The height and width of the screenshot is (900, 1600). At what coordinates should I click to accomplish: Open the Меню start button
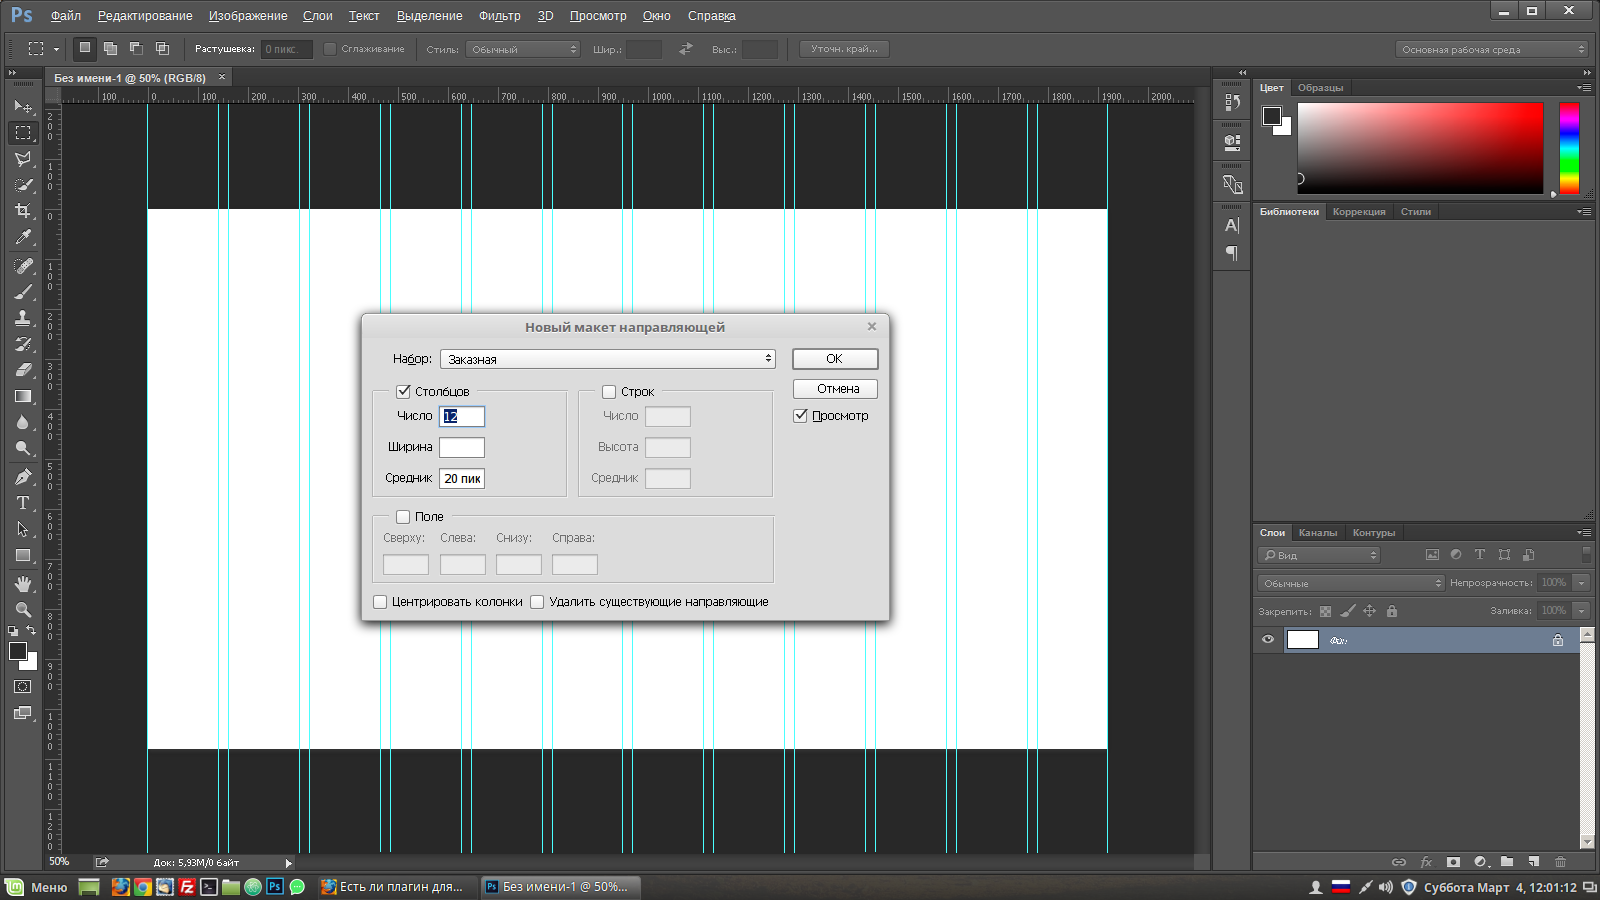(37, 887)
